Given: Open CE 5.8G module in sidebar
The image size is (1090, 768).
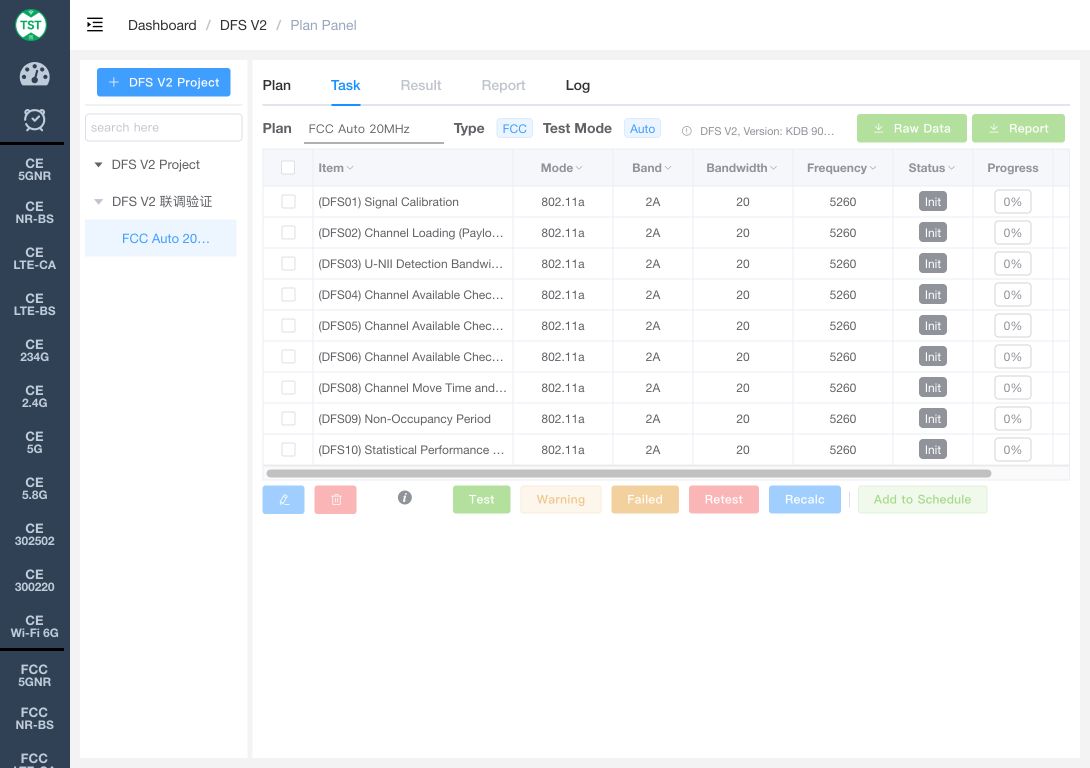Looking at the screenshot, I should pyautogui.click(x=34, y=488).
